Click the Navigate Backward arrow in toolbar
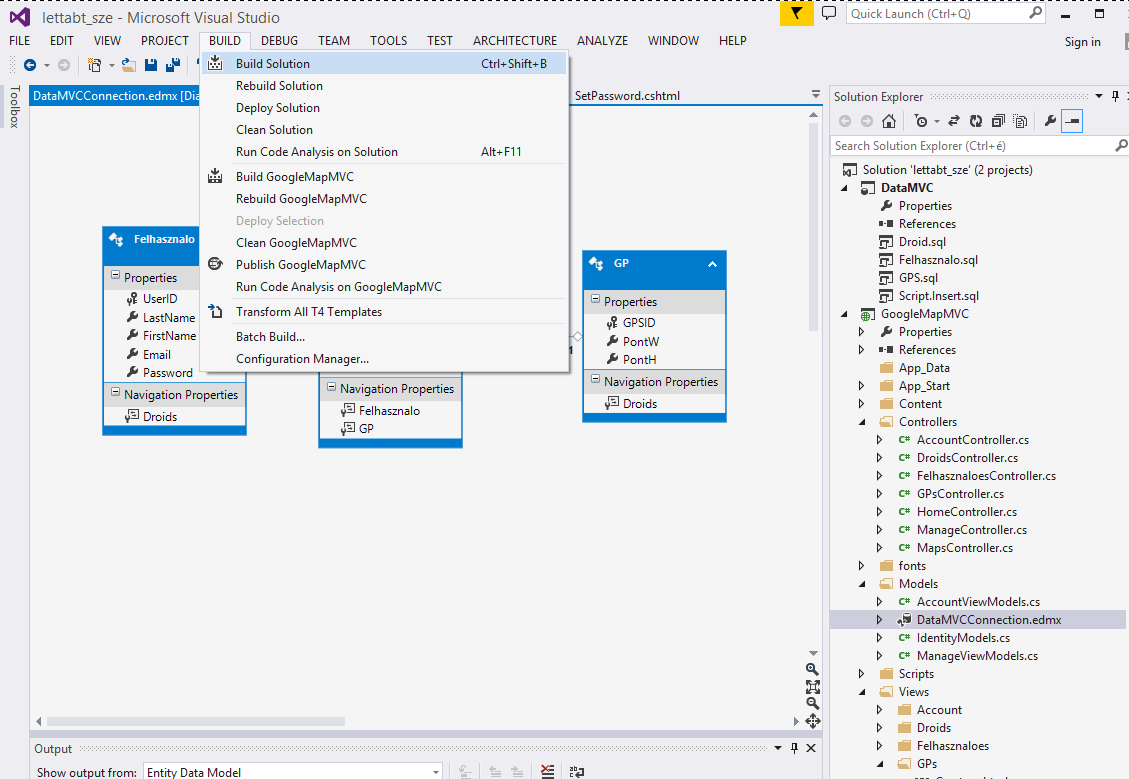The image size is (1129, 779). [x=30, y=65]
